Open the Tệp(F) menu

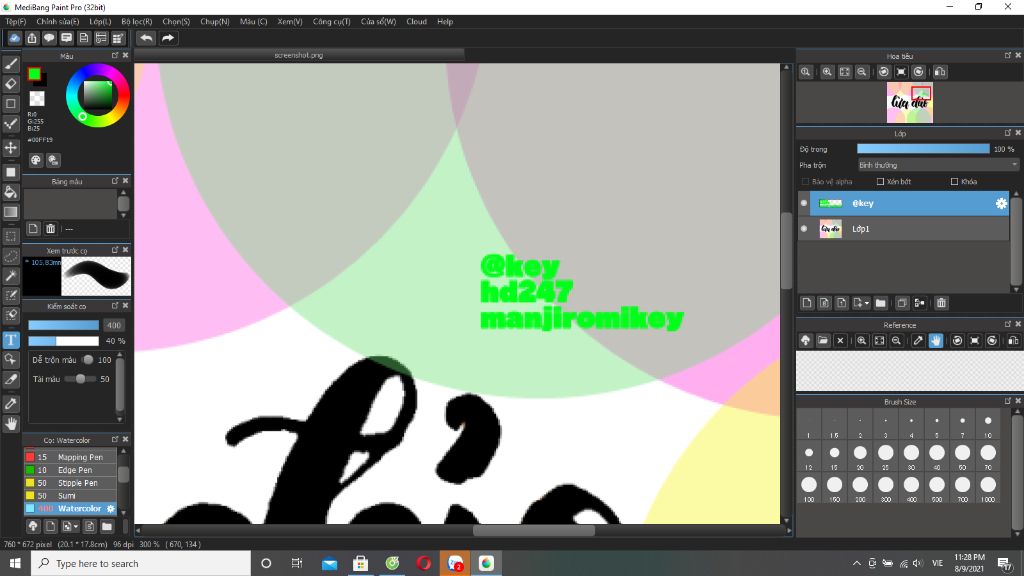pyautogui.click(x=16, y=22)
